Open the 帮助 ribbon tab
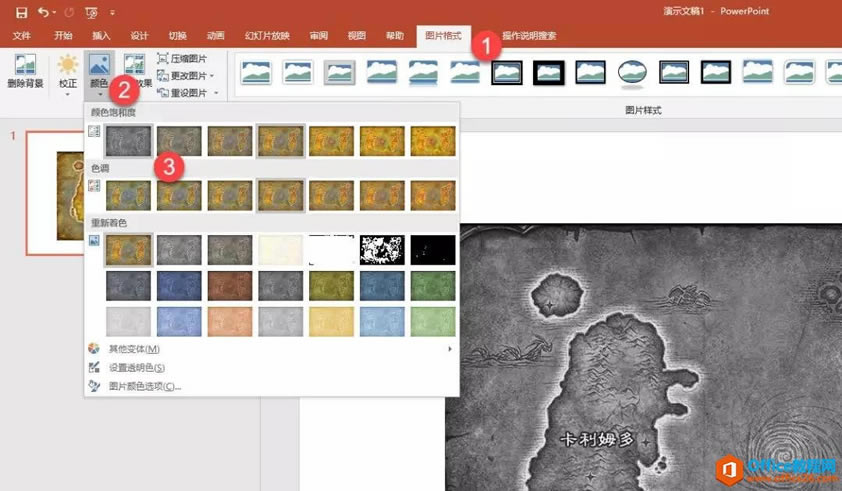The image size is (842, 491). pyautogui.click(x=395, y=35)
